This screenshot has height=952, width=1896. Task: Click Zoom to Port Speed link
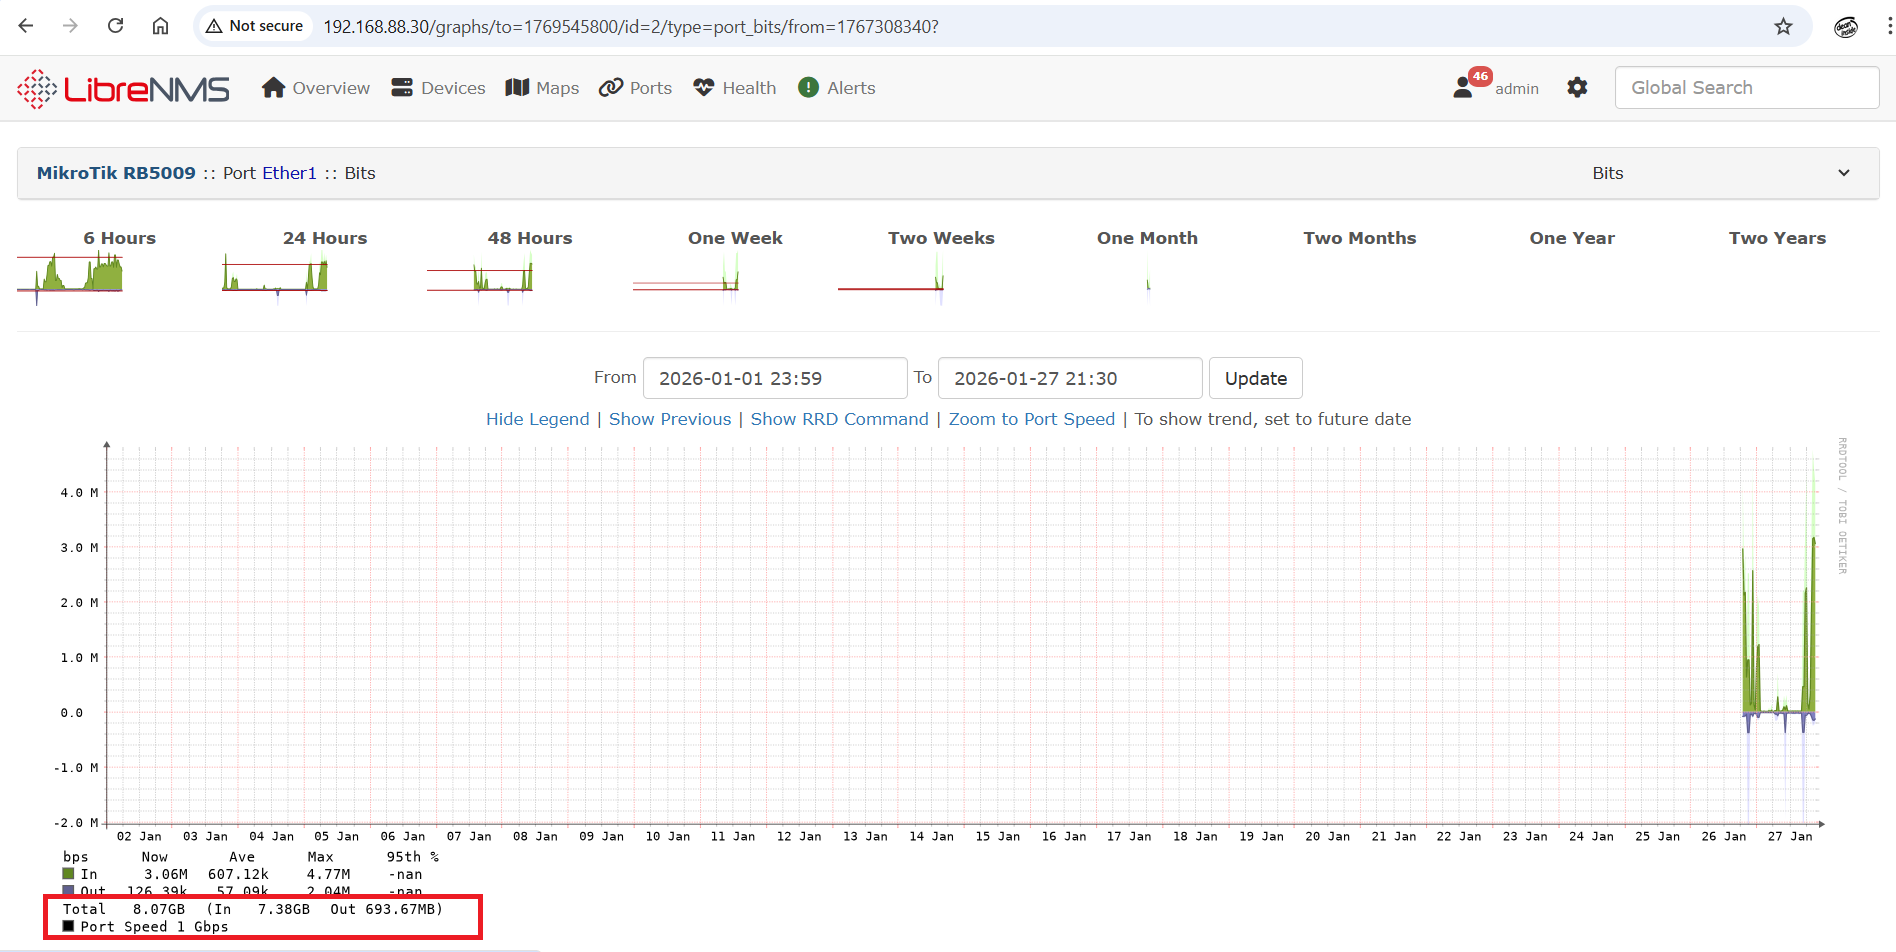1032,419
